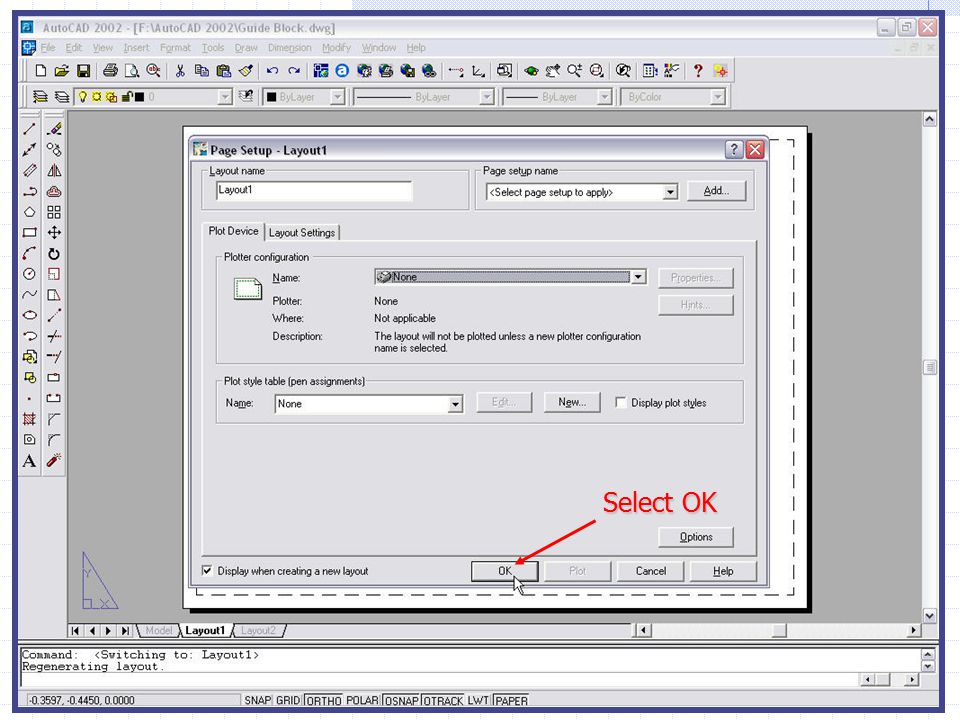Toggle LWT lineweight display
The height and width of the screenshot is (720, 960).
(x=478, y=700)
